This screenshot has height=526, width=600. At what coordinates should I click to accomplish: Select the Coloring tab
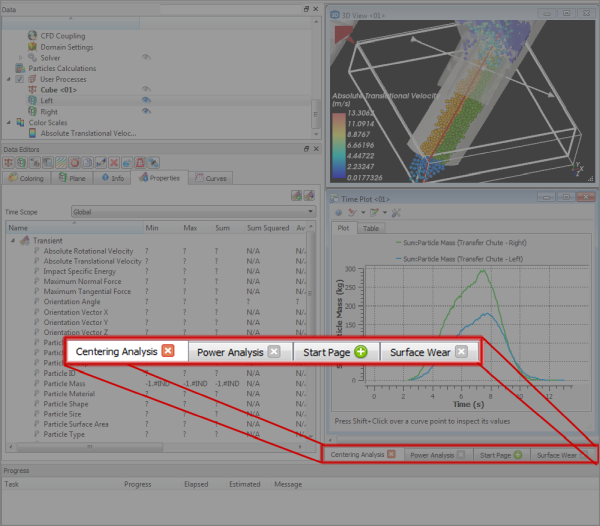pyautogui.click(x=26, y=178)
